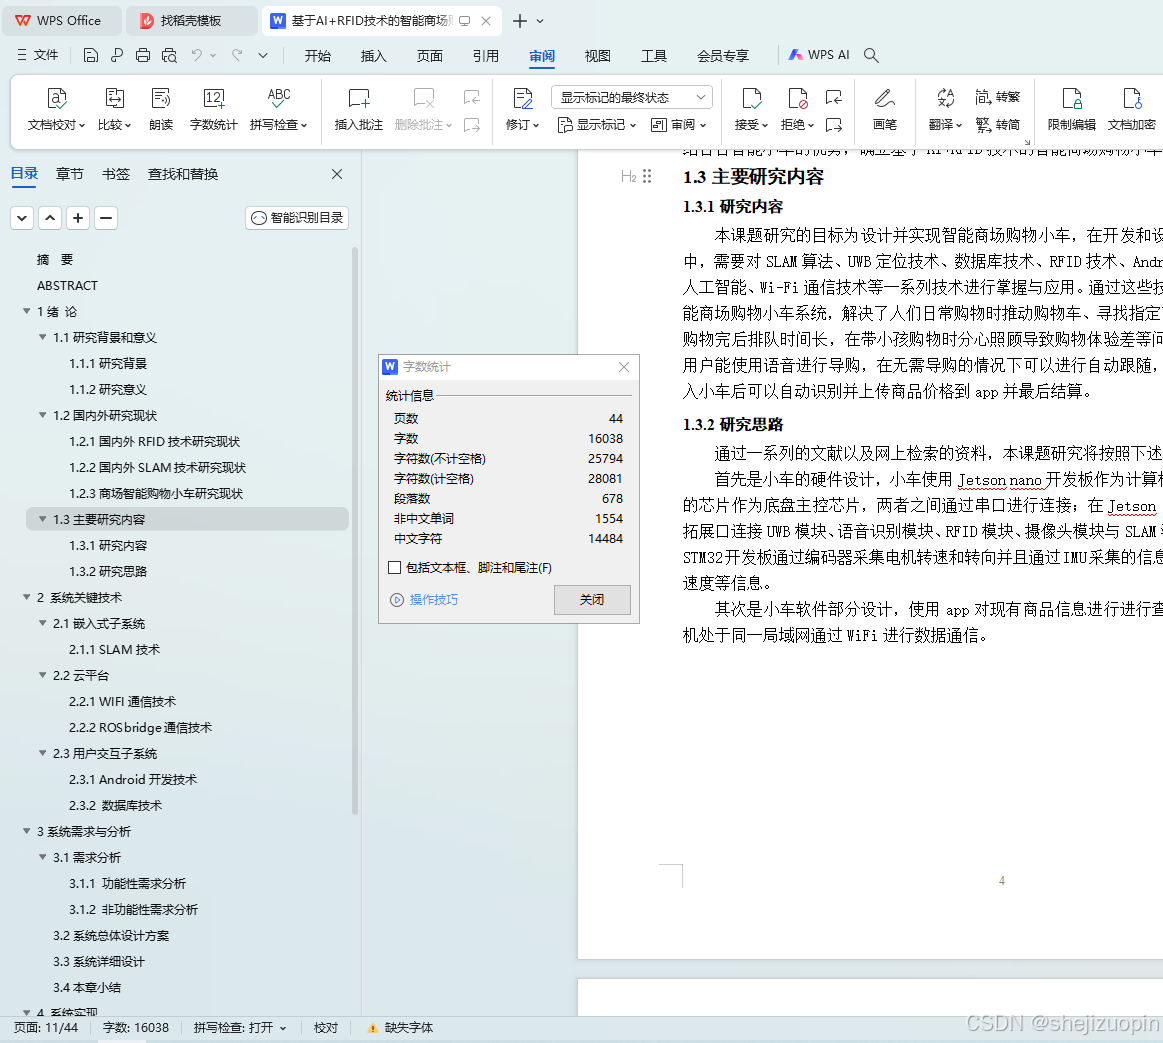Image resolution: width=1163 pixels, height=1043 pixels.
Task: Click the 拒绝 reject changes icon
Action: pyautogui.click(x=797, y=98)
